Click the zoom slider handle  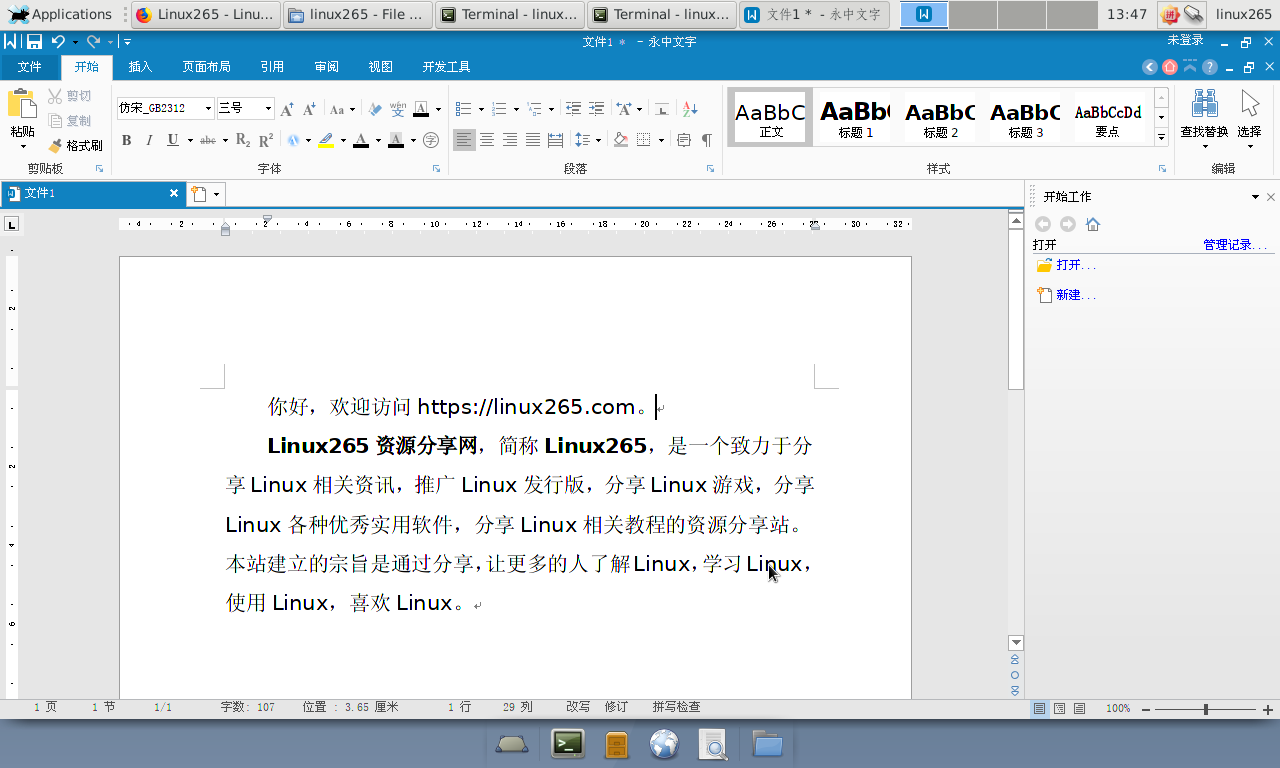[1206, 709]
